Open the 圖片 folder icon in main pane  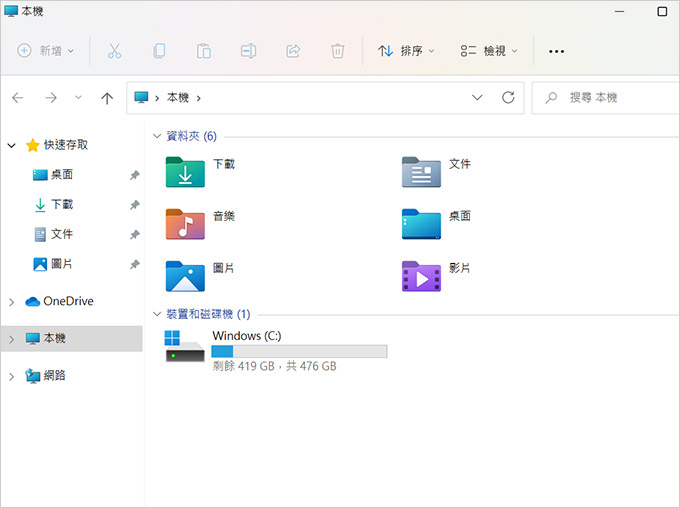point(185,276)
